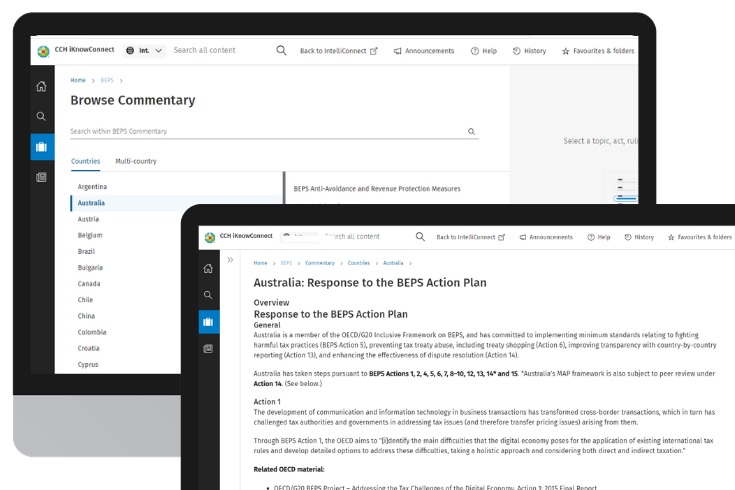Open the Int. region dropdown in back window
The image size is (735, 490).
pyautogui.click(x=145, y=50)
